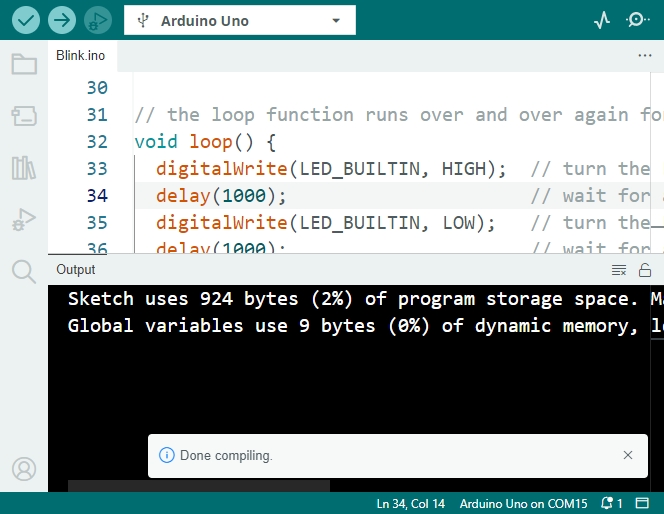Toggle the Output scroll lock
Screen dimensions: 664x514
click(x=645, y=270)
